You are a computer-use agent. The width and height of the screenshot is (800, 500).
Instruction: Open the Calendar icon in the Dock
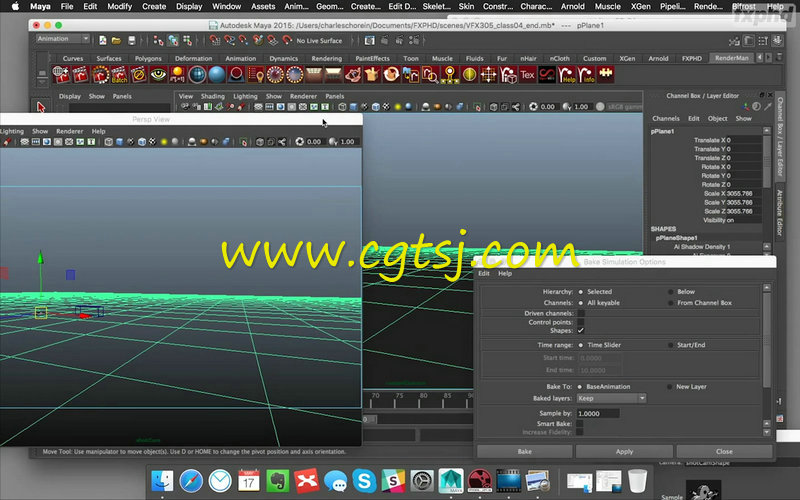point(248,480)
